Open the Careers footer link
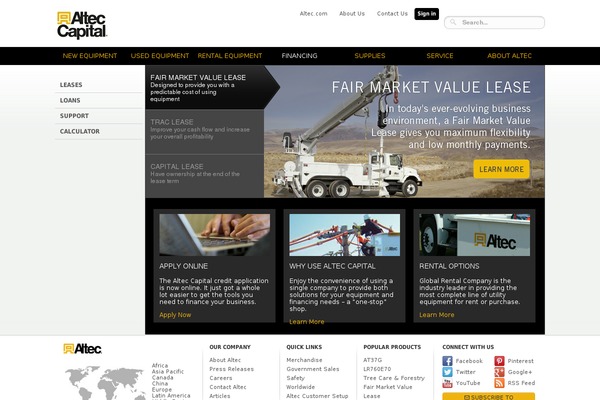This screenshot has height=400, width=600. coord(221,378)
